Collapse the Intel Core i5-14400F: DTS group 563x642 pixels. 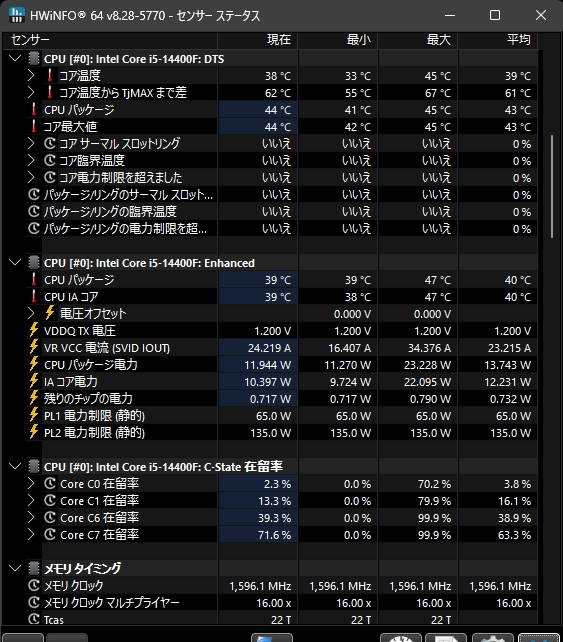(x=15, y=59)
